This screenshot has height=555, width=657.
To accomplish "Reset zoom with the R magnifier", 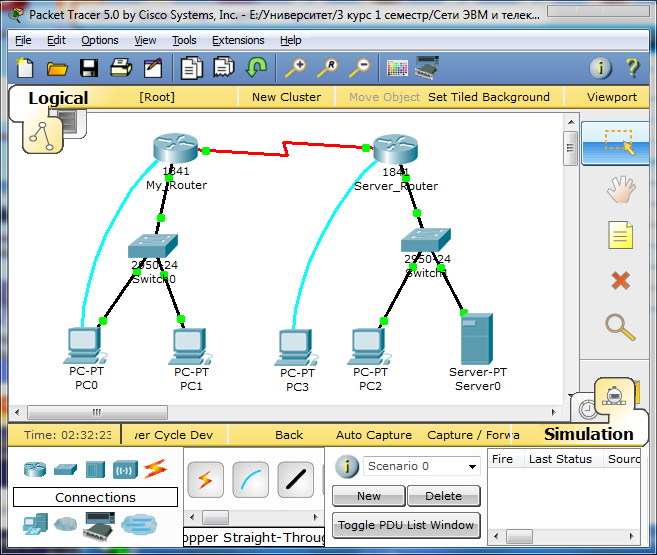I will tap(328, 68).
